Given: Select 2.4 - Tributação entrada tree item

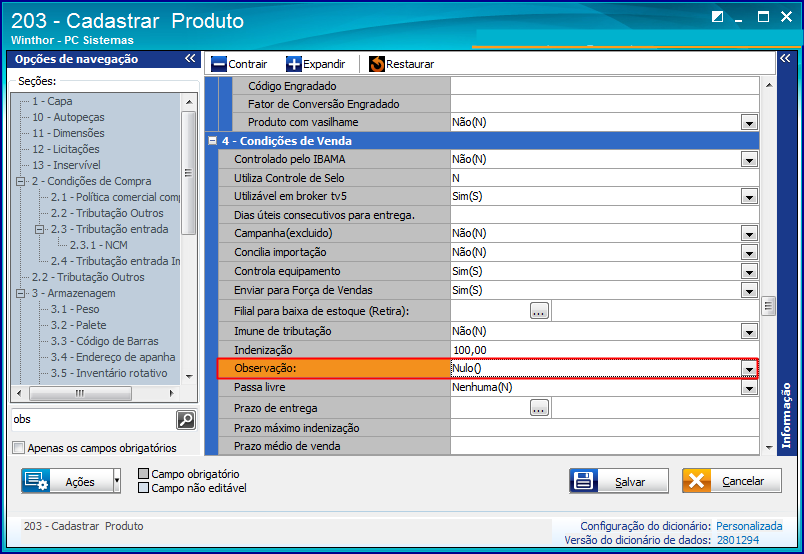Looking at the screenshot, I should tap(115, 261).
